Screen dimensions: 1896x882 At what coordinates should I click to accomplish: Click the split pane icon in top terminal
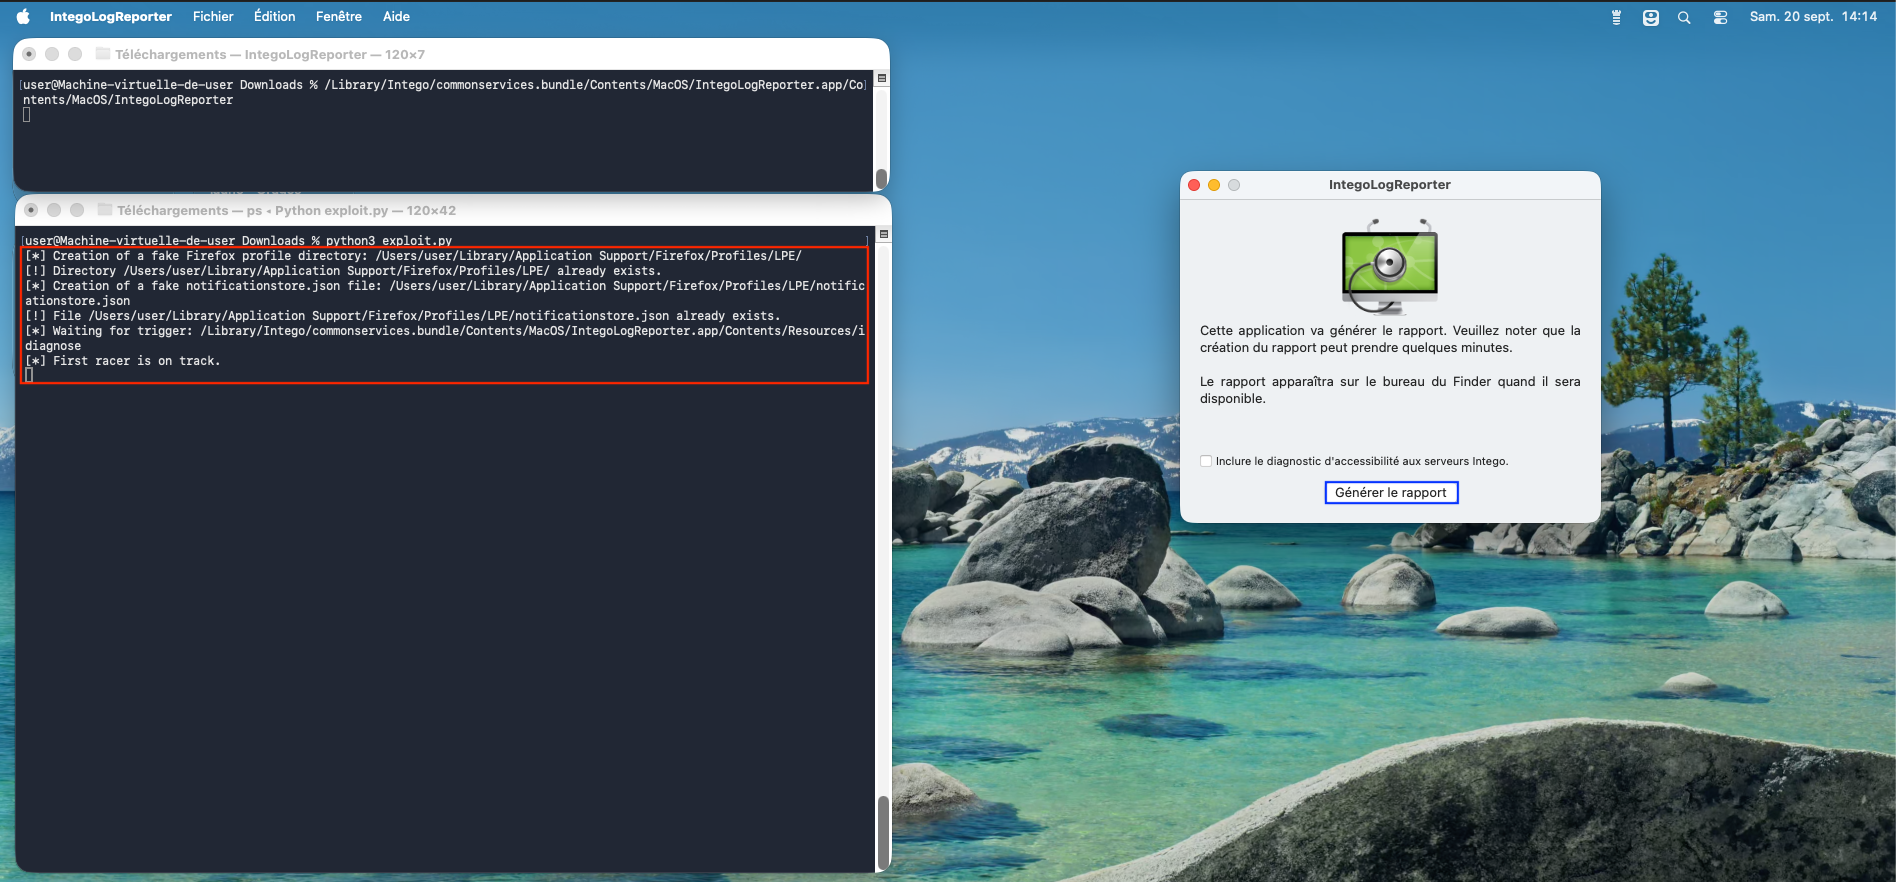[x=882, y=78]
